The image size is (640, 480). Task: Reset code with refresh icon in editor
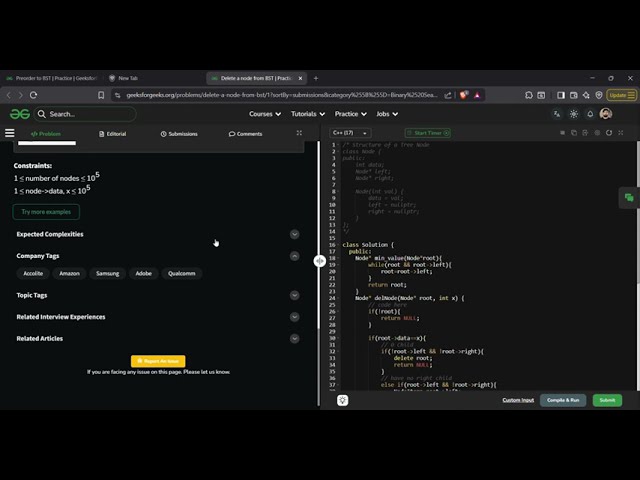(609, 133)
